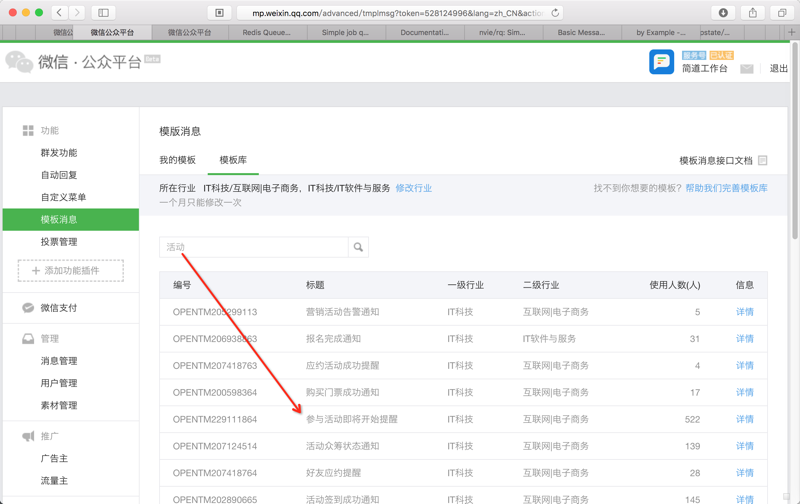Screen dimensions: 800x504
Task: Open the blue account avatar icon
Action: click(661, 62)
